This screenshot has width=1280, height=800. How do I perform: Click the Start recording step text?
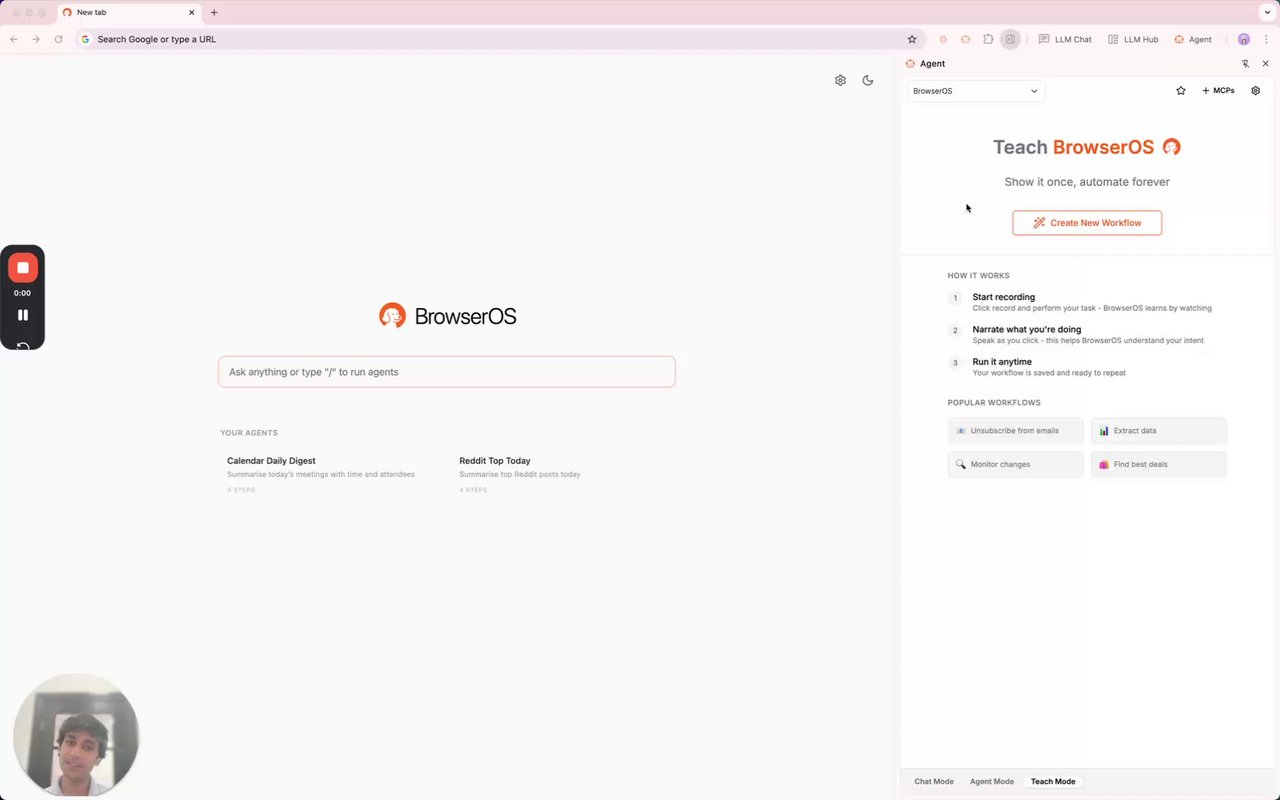click(x=1004, y=297)
